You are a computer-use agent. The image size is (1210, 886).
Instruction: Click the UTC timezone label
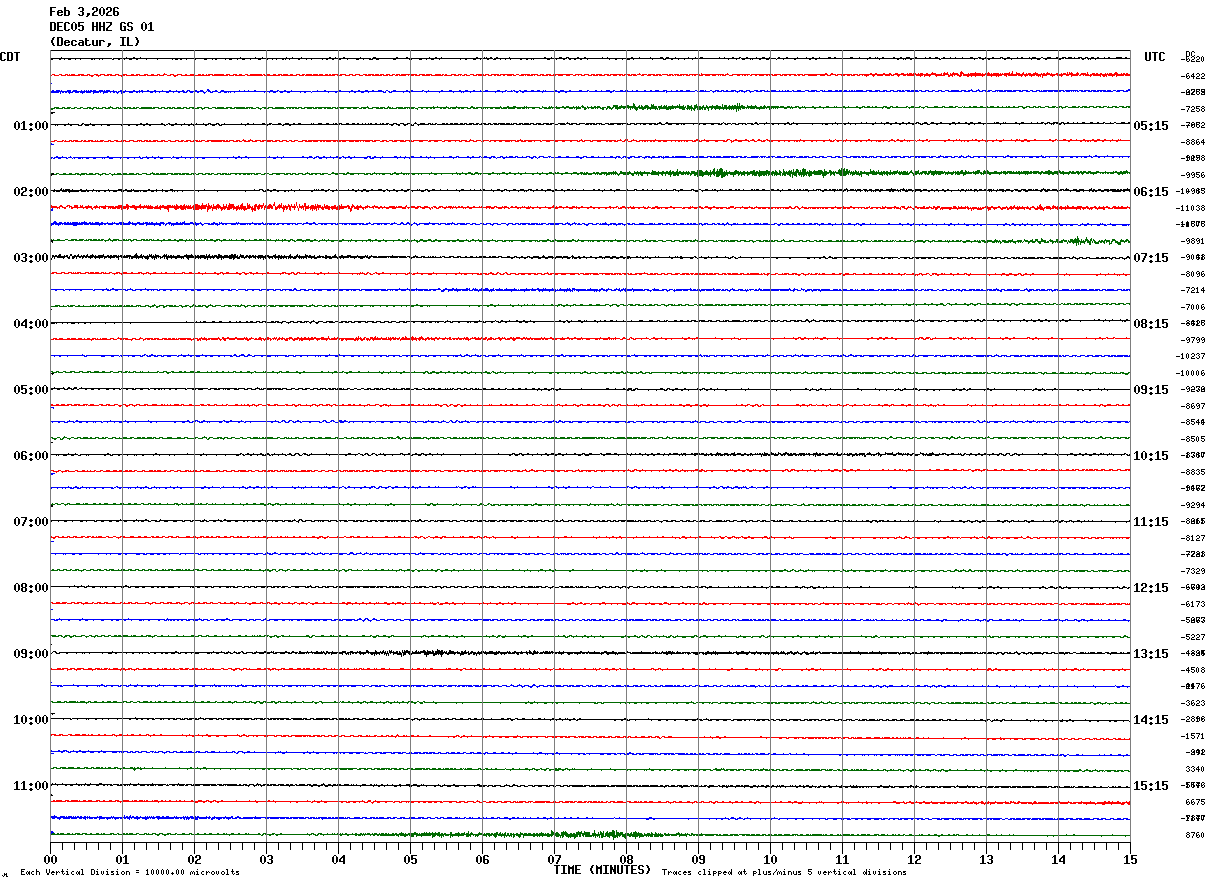(x=1155, y=57)
